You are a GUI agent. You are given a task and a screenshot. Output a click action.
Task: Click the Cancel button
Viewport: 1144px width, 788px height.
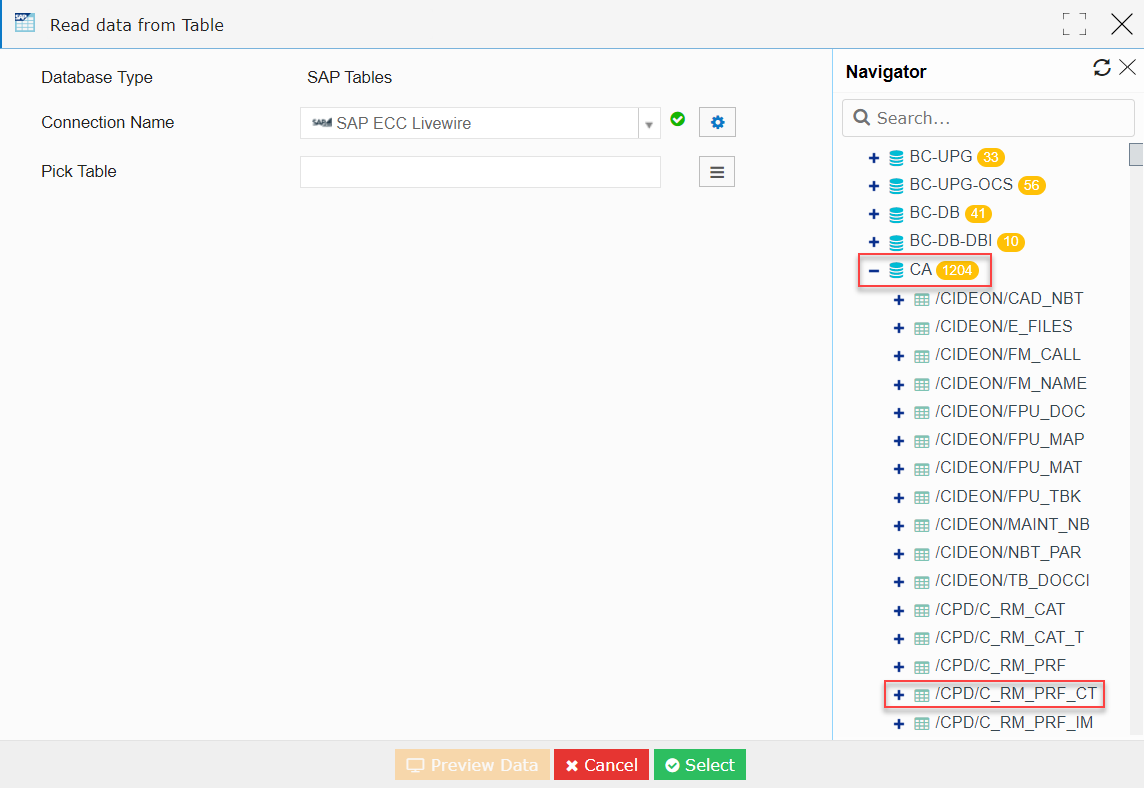coord(601,765)
